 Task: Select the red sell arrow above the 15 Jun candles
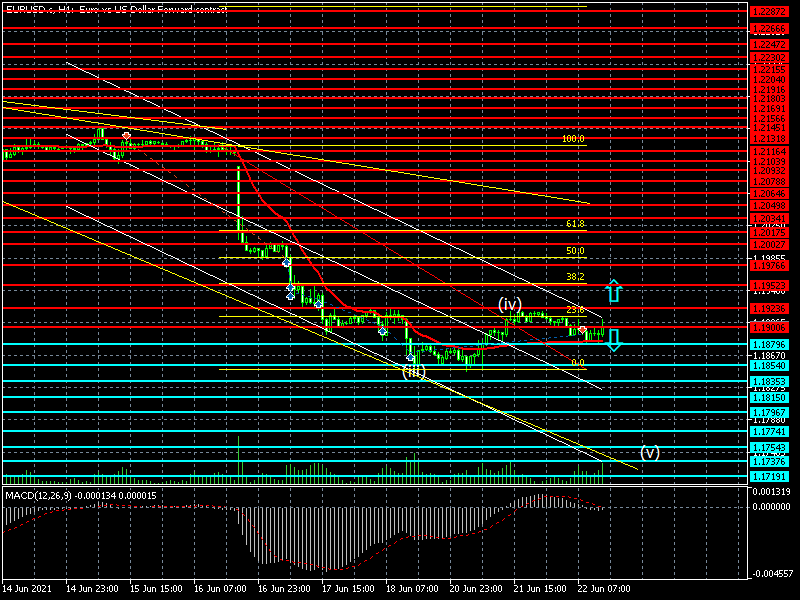click(127, 136)
